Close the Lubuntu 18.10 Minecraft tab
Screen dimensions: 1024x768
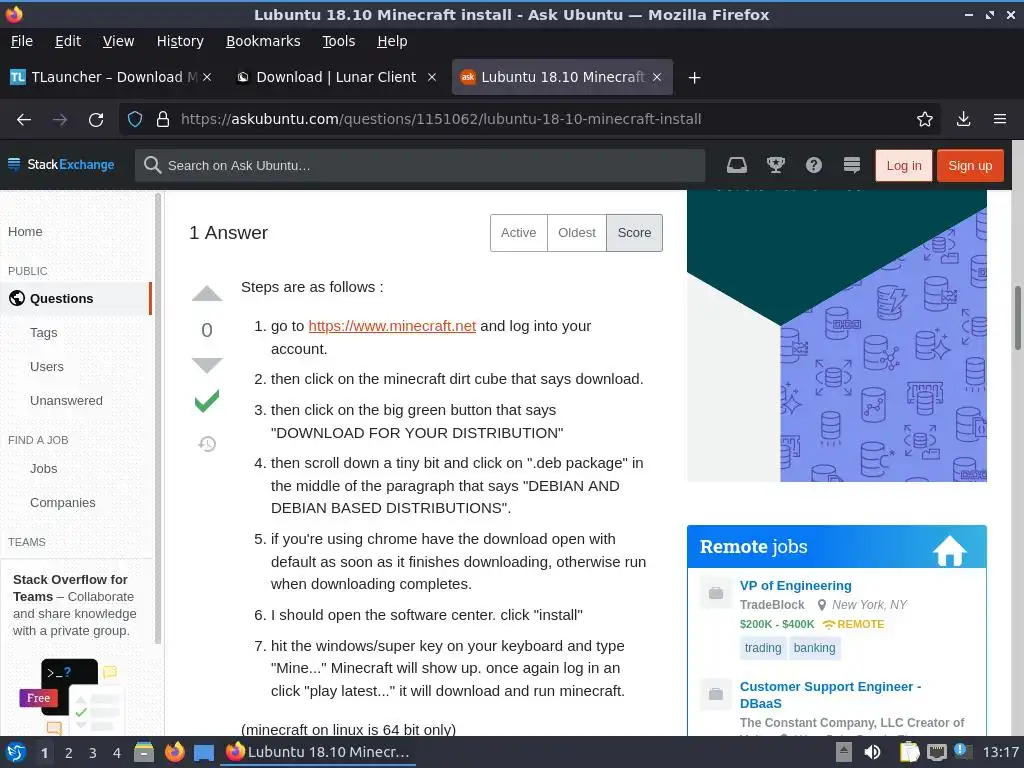[657, 77]
